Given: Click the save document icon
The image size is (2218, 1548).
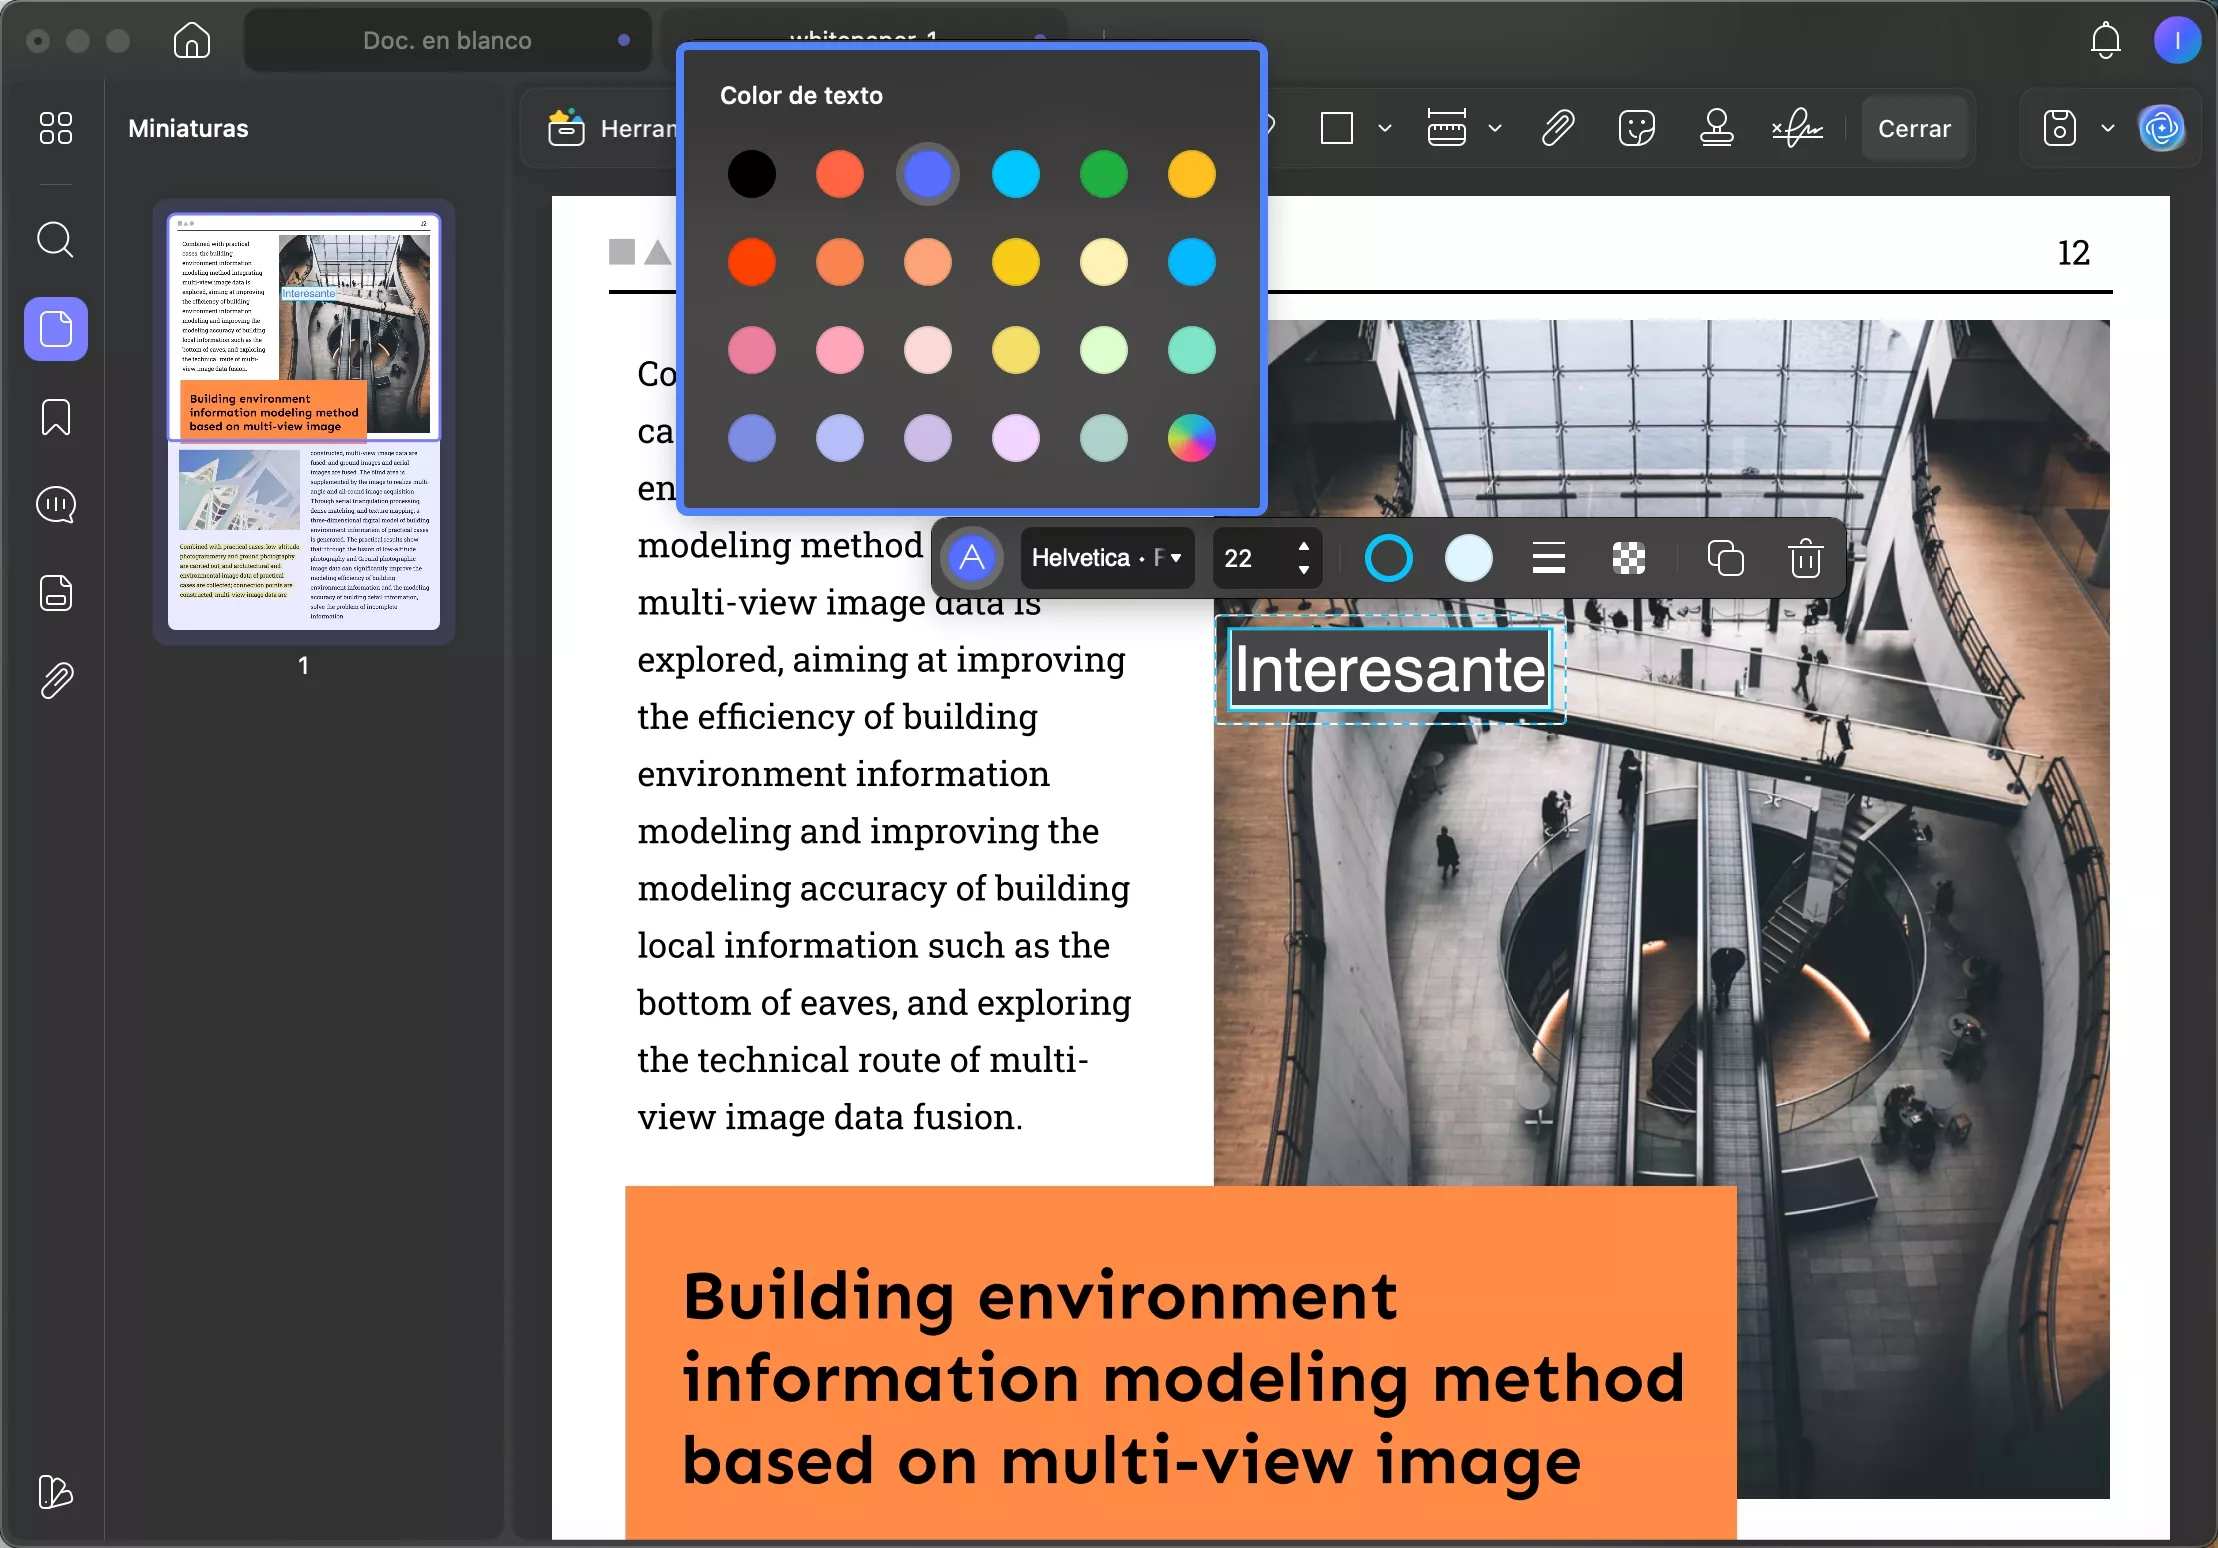Looking at the screenshot, I should coord(2060,128).
